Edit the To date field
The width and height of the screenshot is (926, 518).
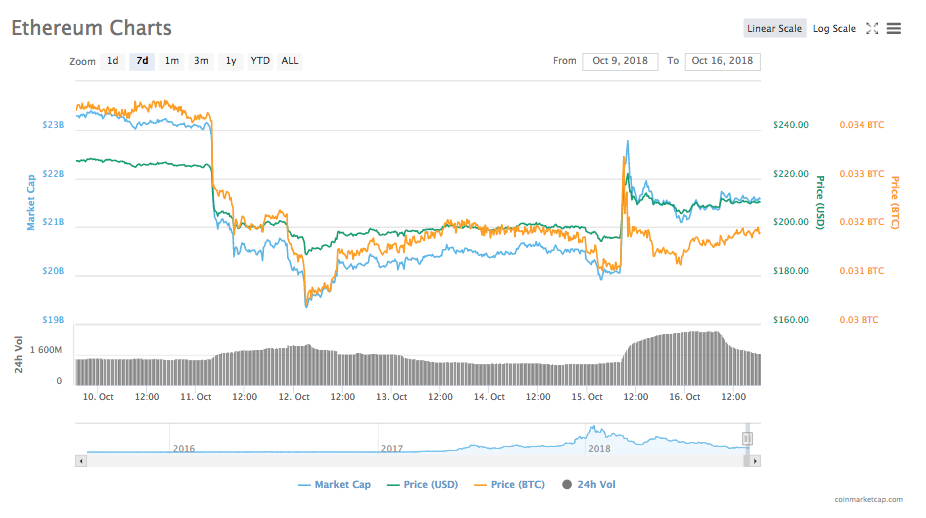point(722,61)
